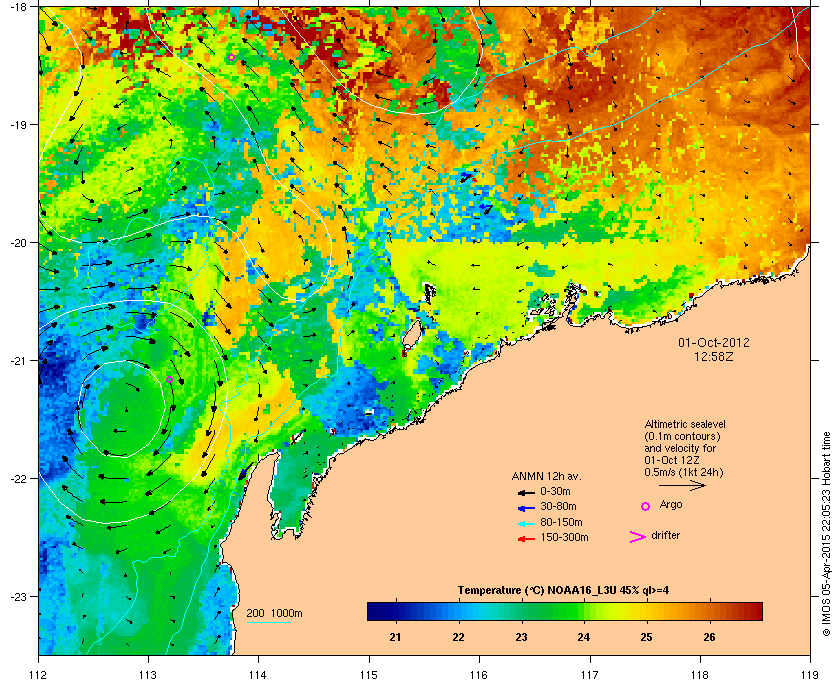Click the 80-150m depth label

coord(561,522)
